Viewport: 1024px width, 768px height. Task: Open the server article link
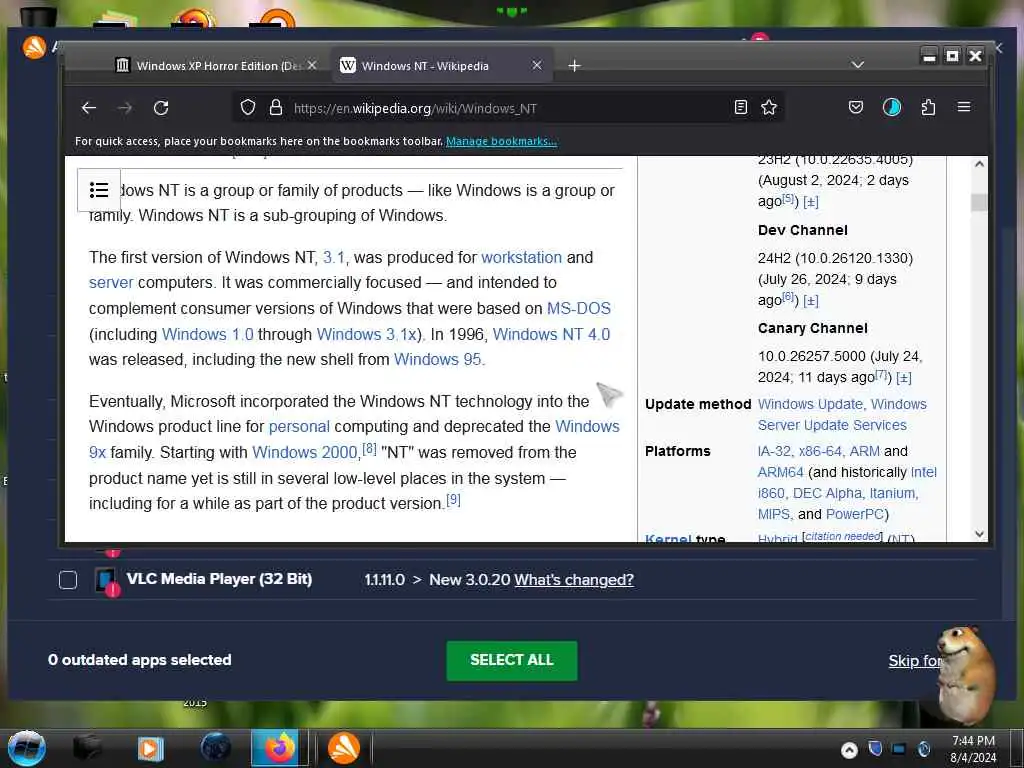tap(111, 283)
